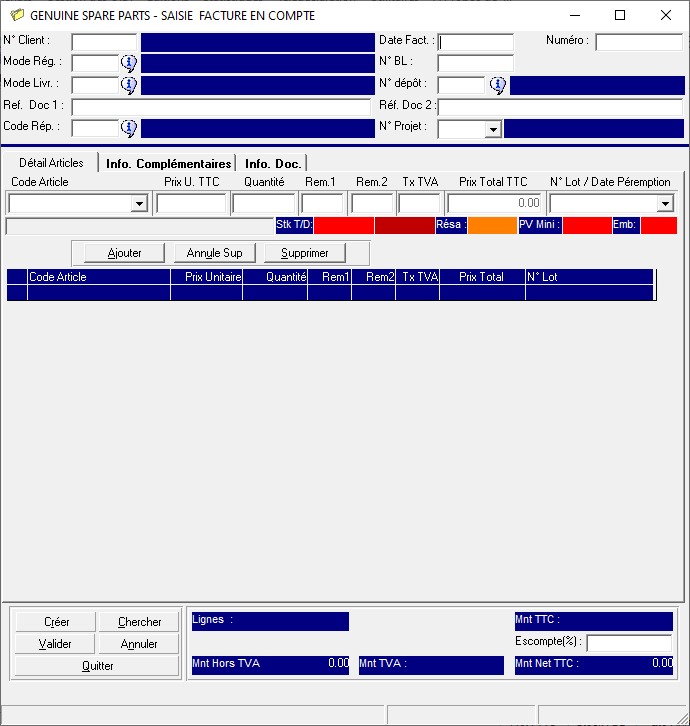
Task: Select the Détail Articles tab
Action: click(51, 162)
